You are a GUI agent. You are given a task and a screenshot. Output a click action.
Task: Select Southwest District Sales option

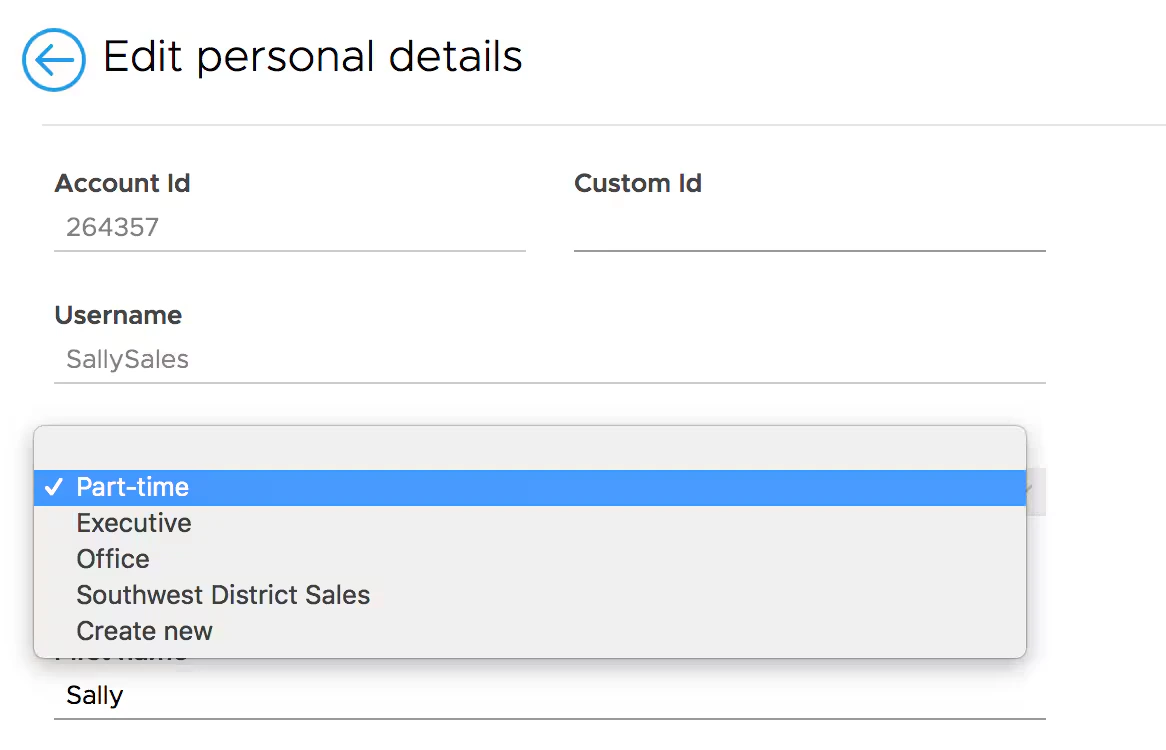(x=223, y=595)
